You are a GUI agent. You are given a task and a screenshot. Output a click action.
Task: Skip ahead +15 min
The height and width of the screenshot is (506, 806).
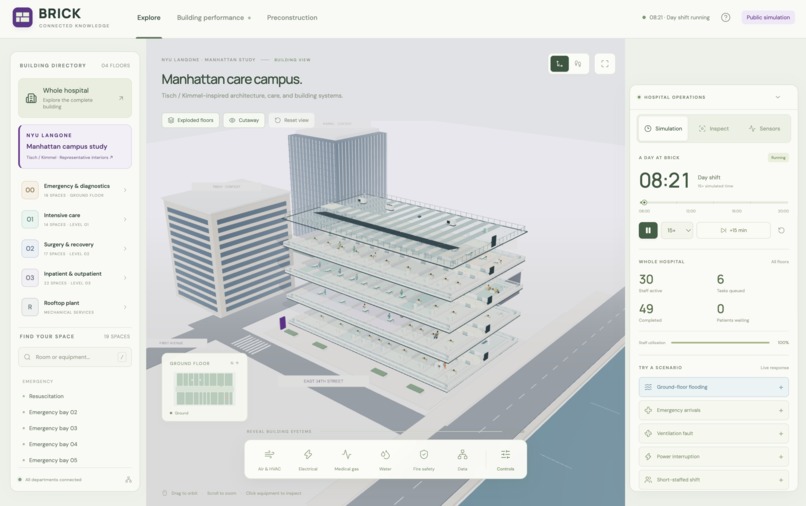734,230
